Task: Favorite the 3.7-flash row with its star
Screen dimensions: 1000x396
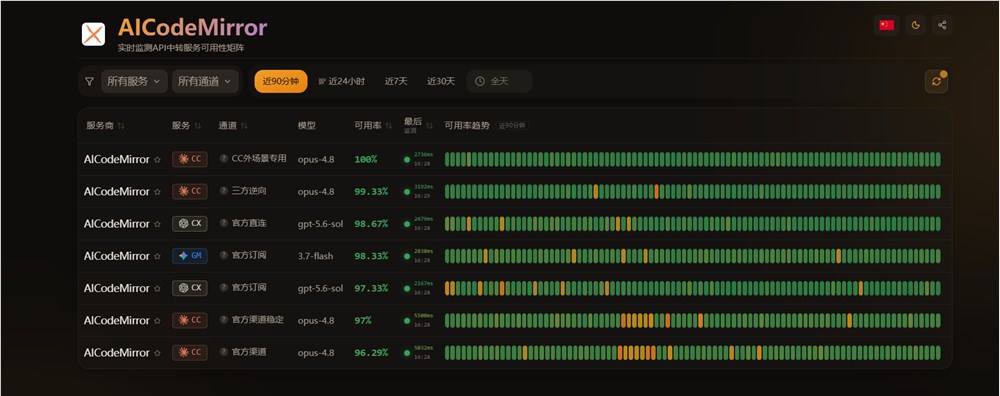Action: 158,256
